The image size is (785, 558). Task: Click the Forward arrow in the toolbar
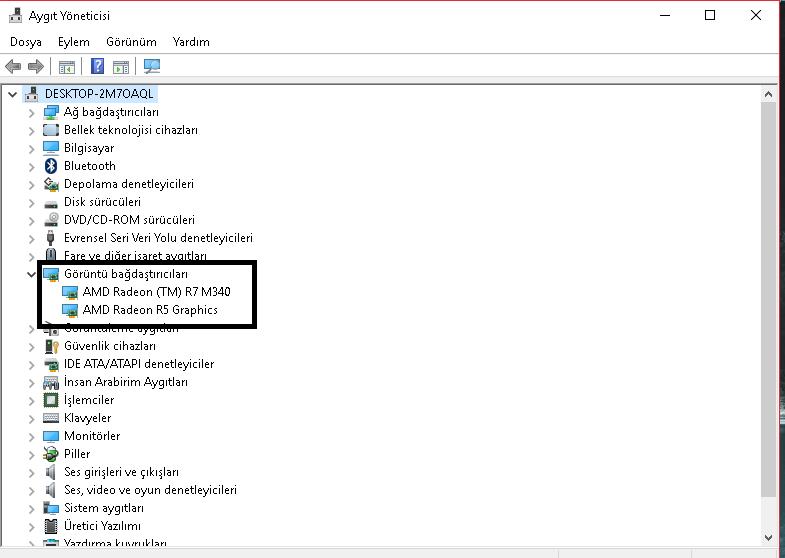coord(36,67)
